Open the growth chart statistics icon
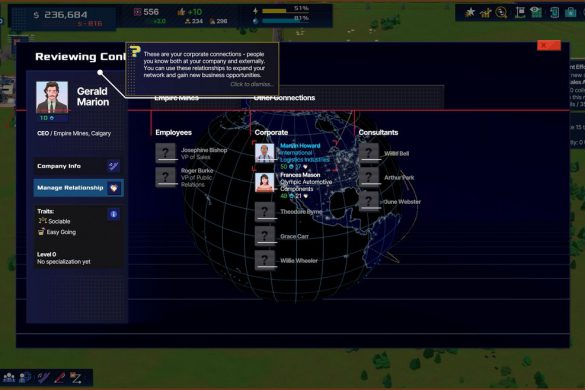This screenshot has width=585, height=390. click(485, 13)
